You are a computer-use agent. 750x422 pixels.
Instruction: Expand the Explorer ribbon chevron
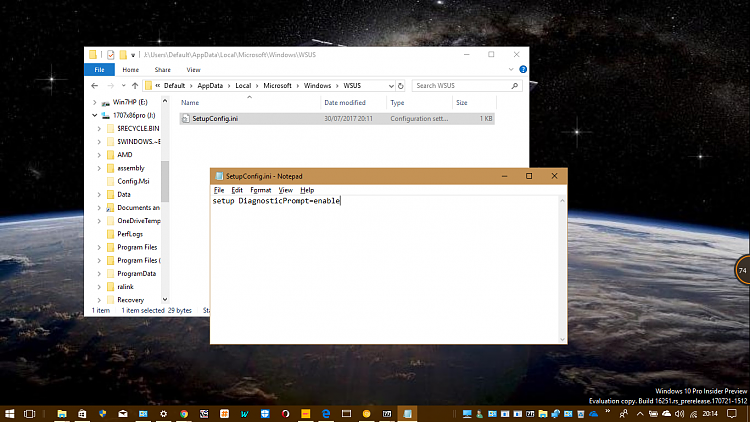coord(511,69)
